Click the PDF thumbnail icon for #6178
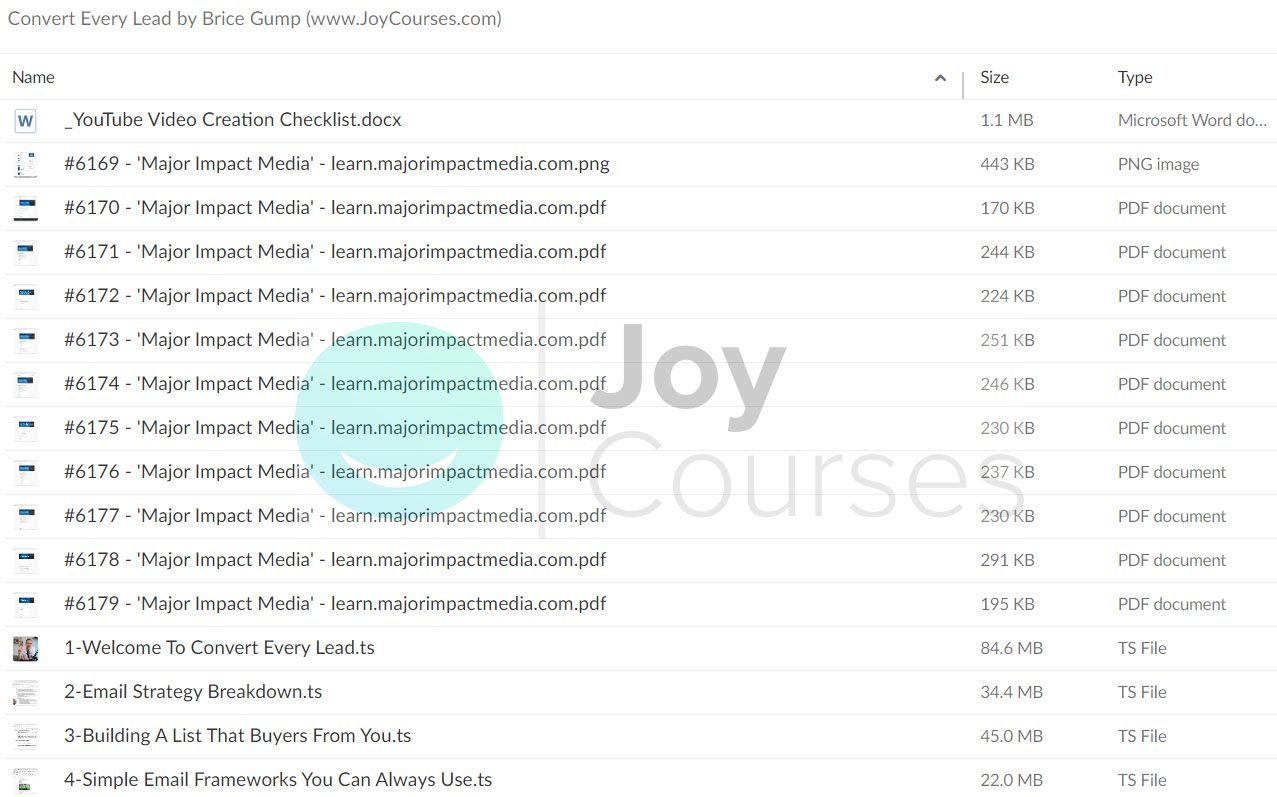 click(25, 561)
